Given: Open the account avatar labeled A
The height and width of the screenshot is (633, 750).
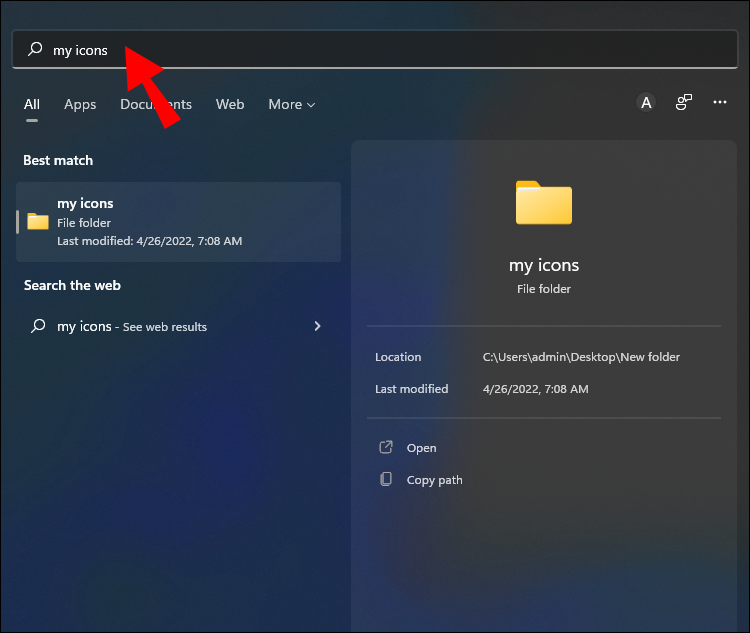Looking at the screenshot, I should click(646, 102).
